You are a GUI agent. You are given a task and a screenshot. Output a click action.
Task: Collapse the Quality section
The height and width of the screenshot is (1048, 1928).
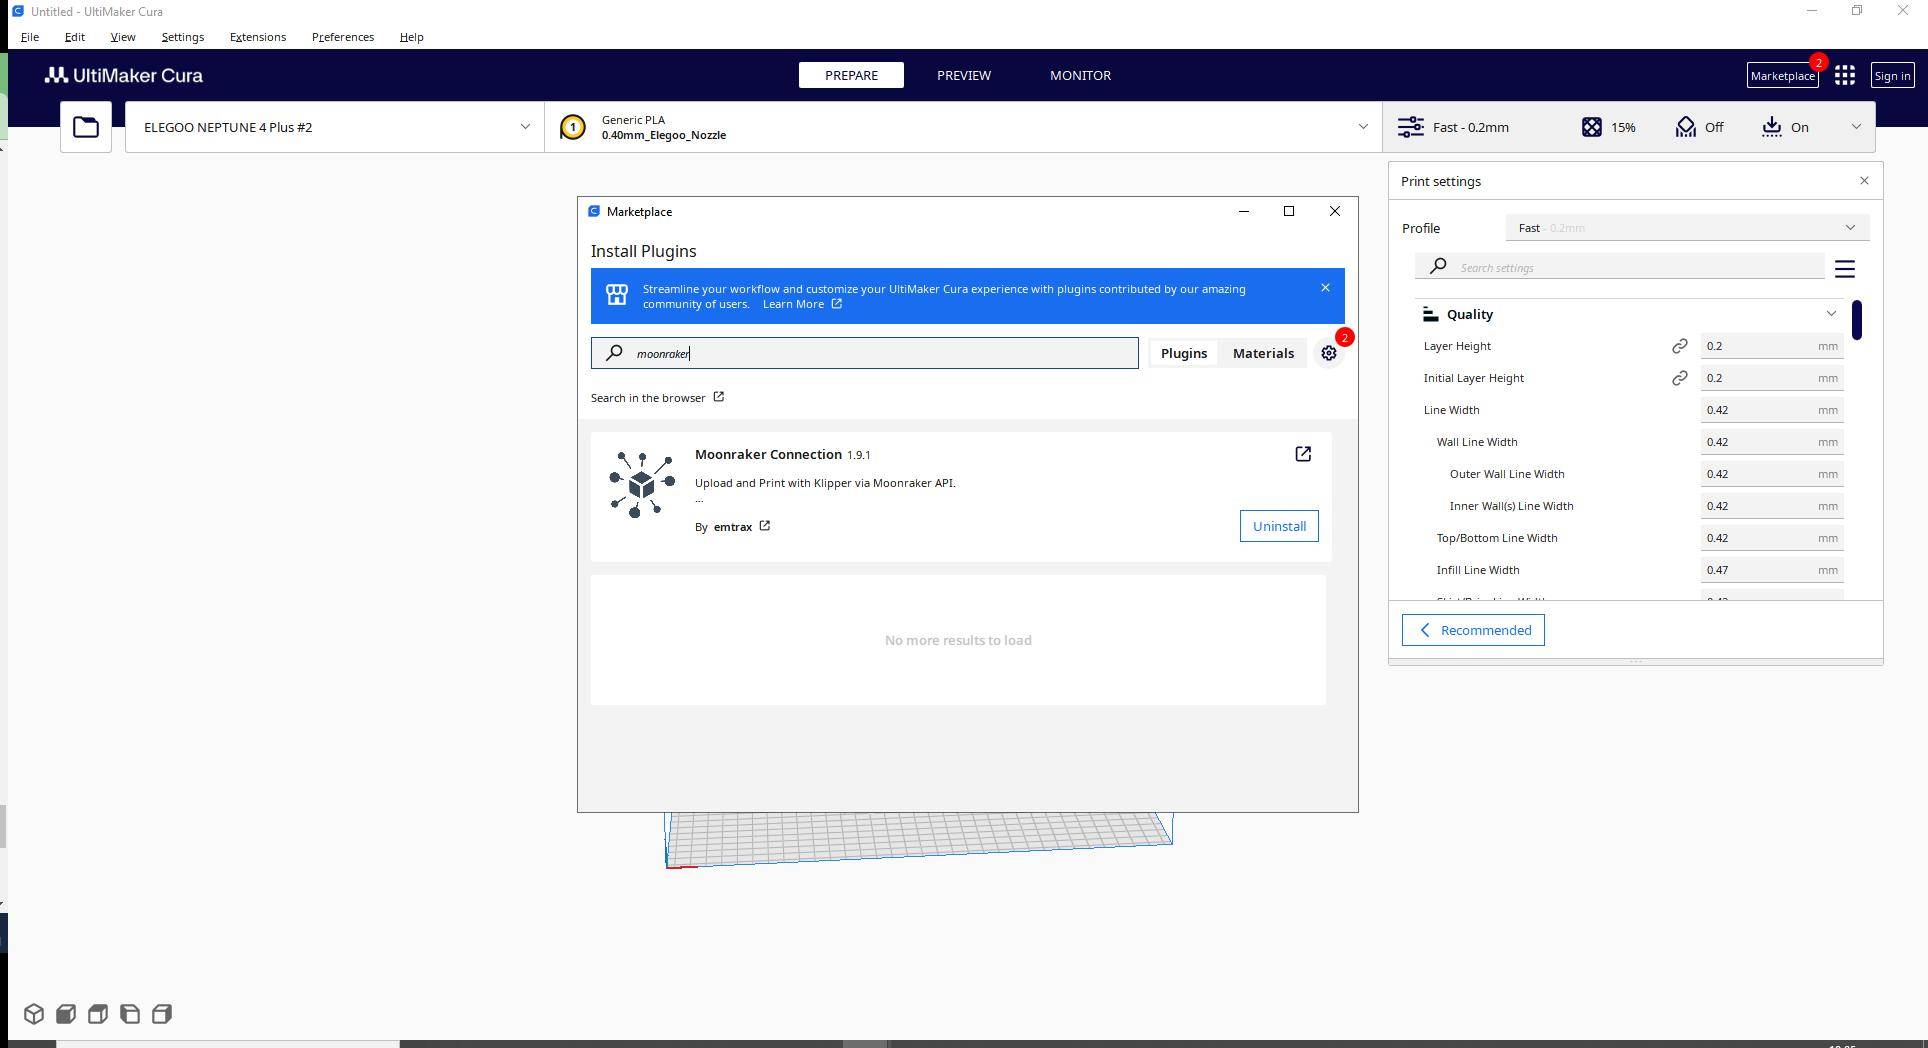(1831, 314)
